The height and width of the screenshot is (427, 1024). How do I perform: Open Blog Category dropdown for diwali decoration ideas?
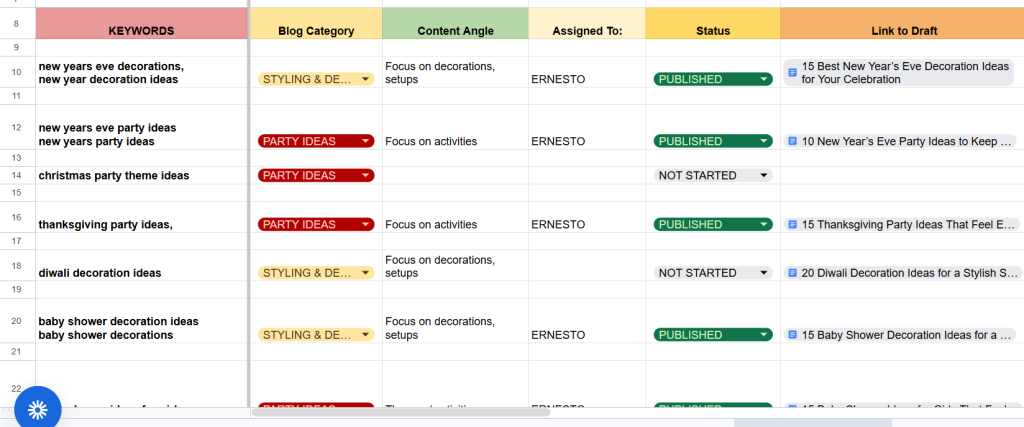(316, 272)
